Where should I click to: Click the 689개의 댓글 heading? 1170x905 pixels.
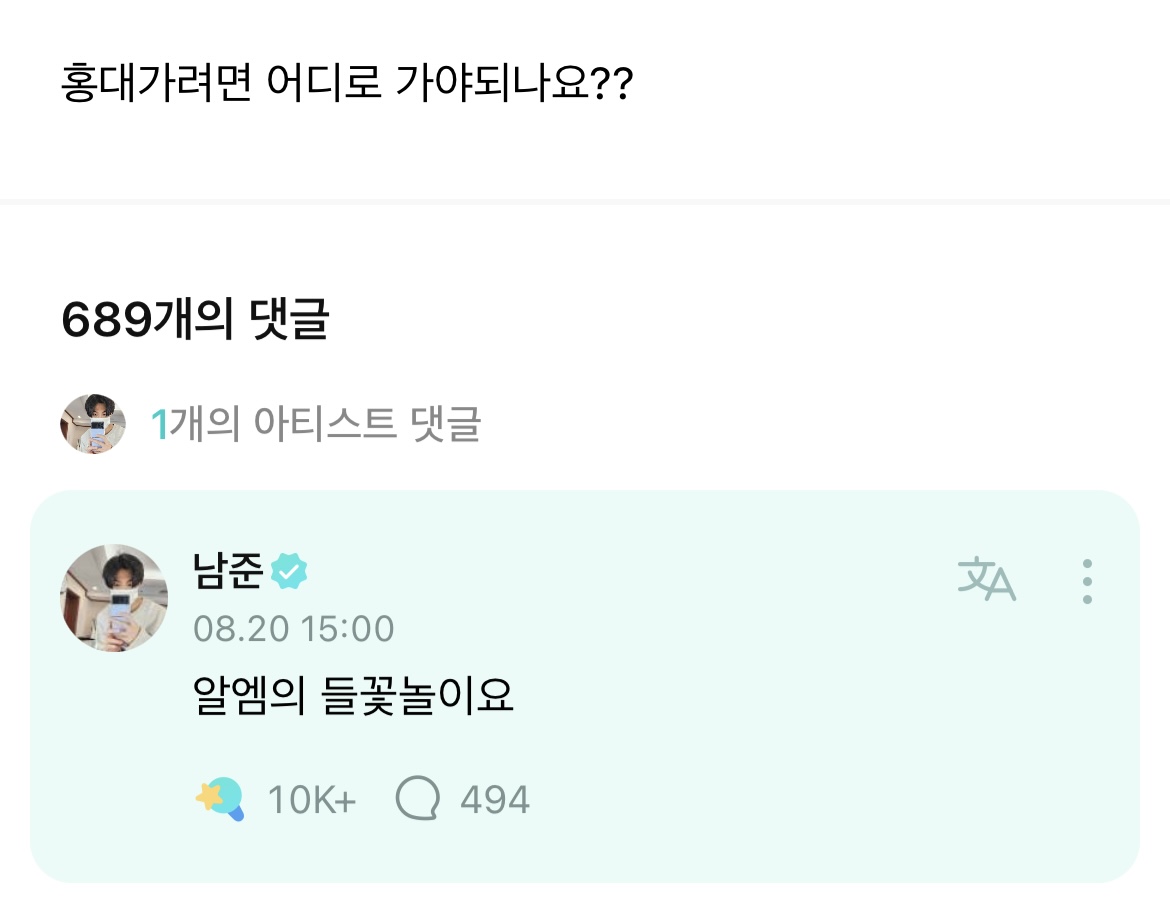(x=195, y=320)
